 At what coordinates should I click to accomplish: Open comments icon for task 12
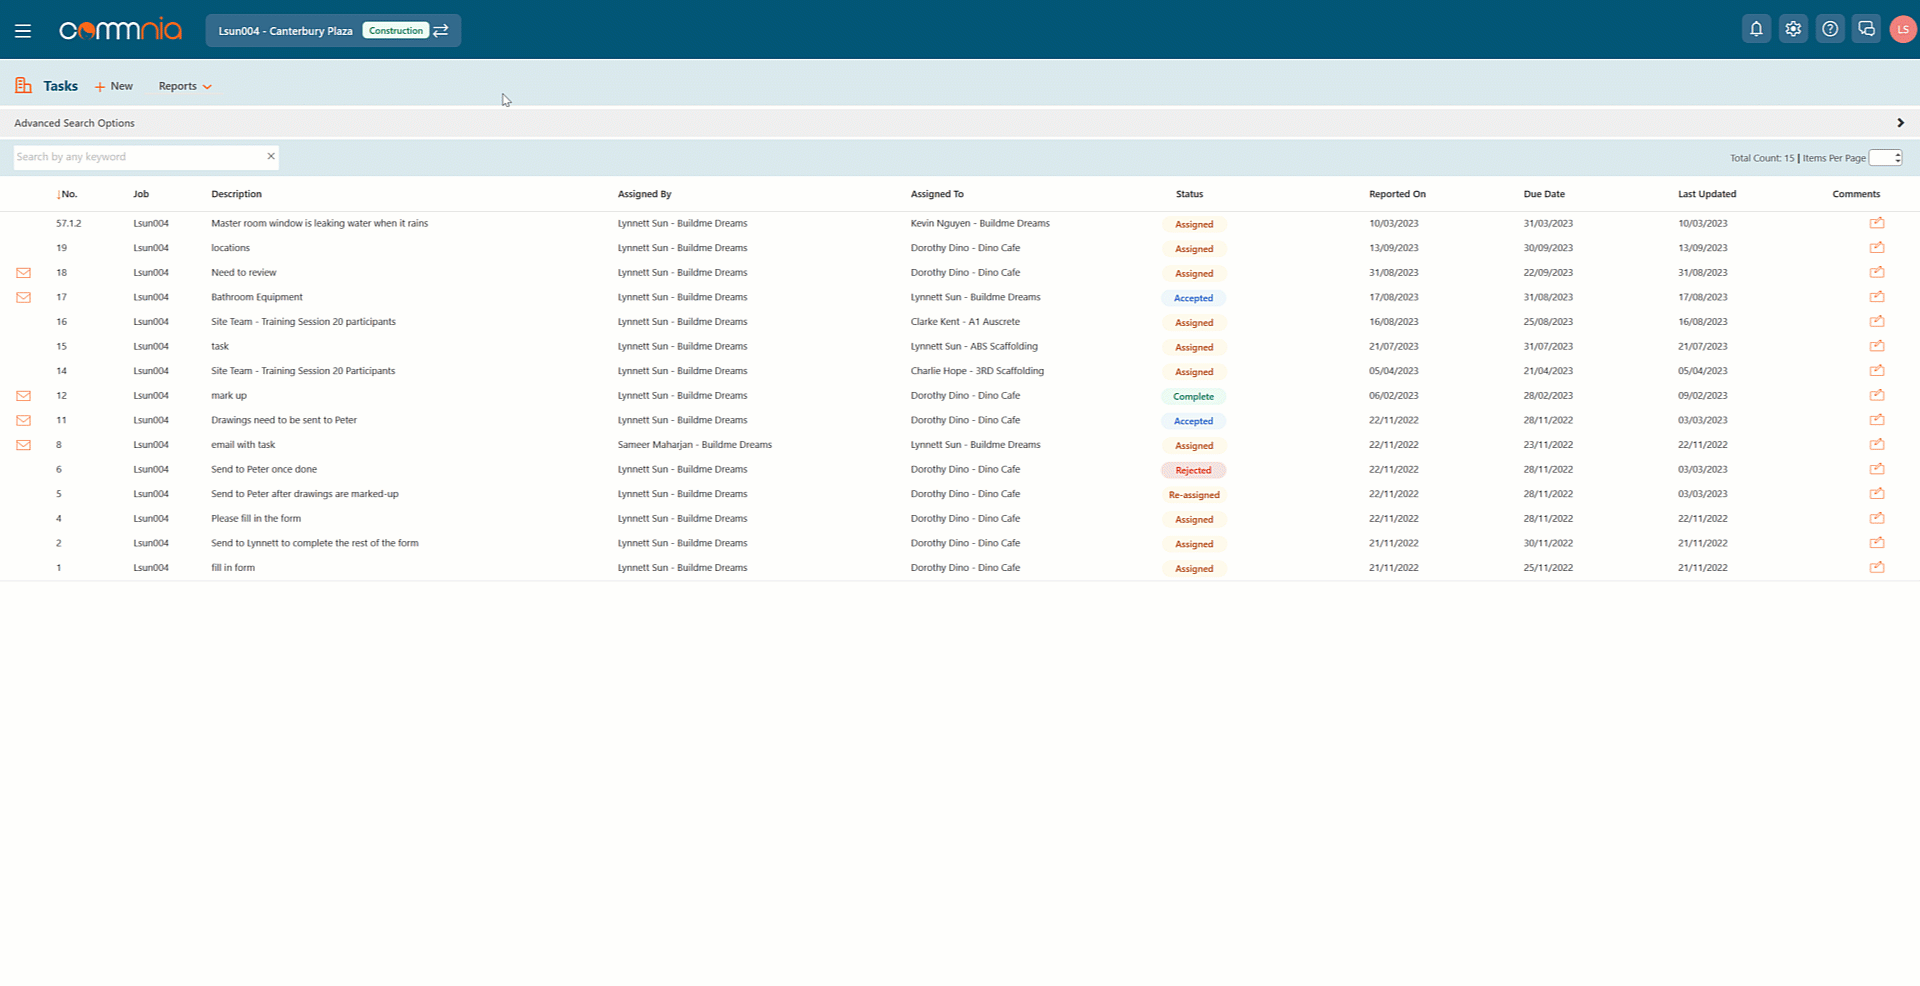pos(1877,396)
